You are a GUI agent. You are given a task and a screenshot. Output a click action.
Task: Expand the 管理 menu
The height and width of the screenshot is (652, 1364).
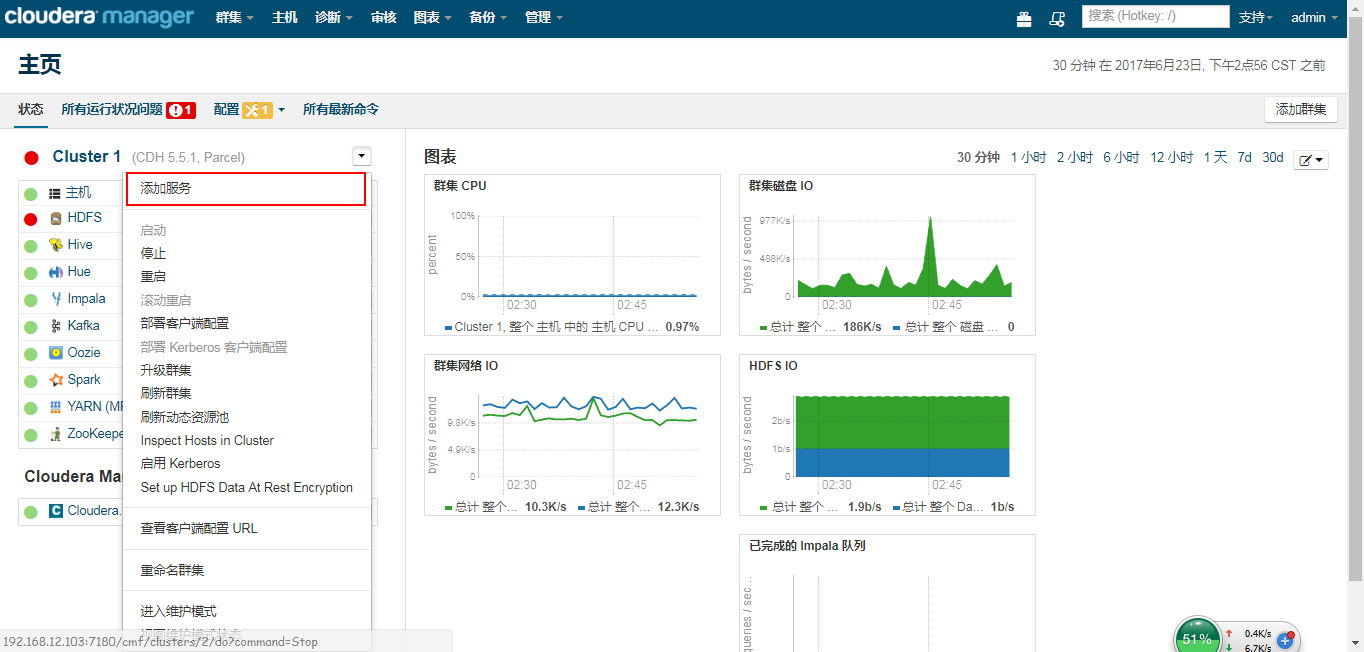click(543, 18)
